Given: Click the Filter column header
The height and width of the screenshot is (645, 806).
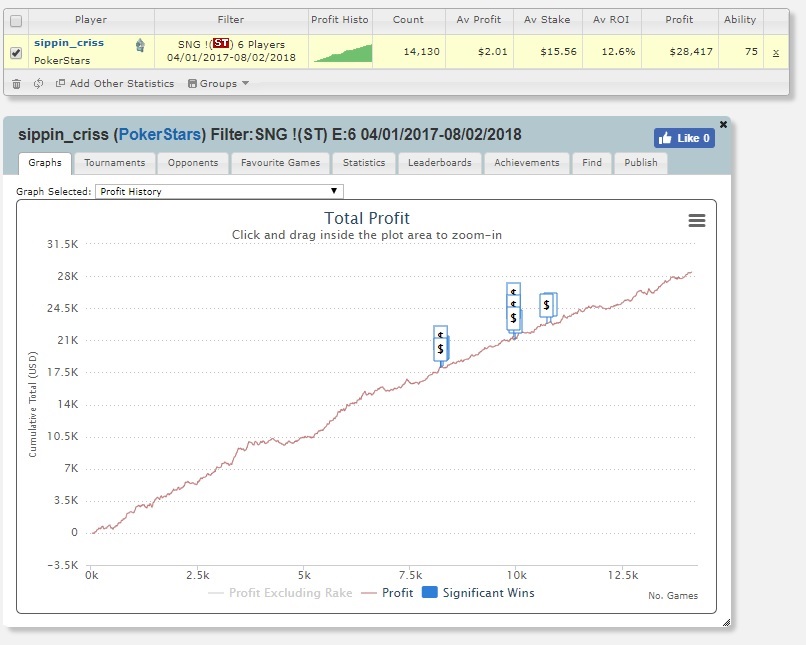Looking at the screenshot, I should (231, 20).
